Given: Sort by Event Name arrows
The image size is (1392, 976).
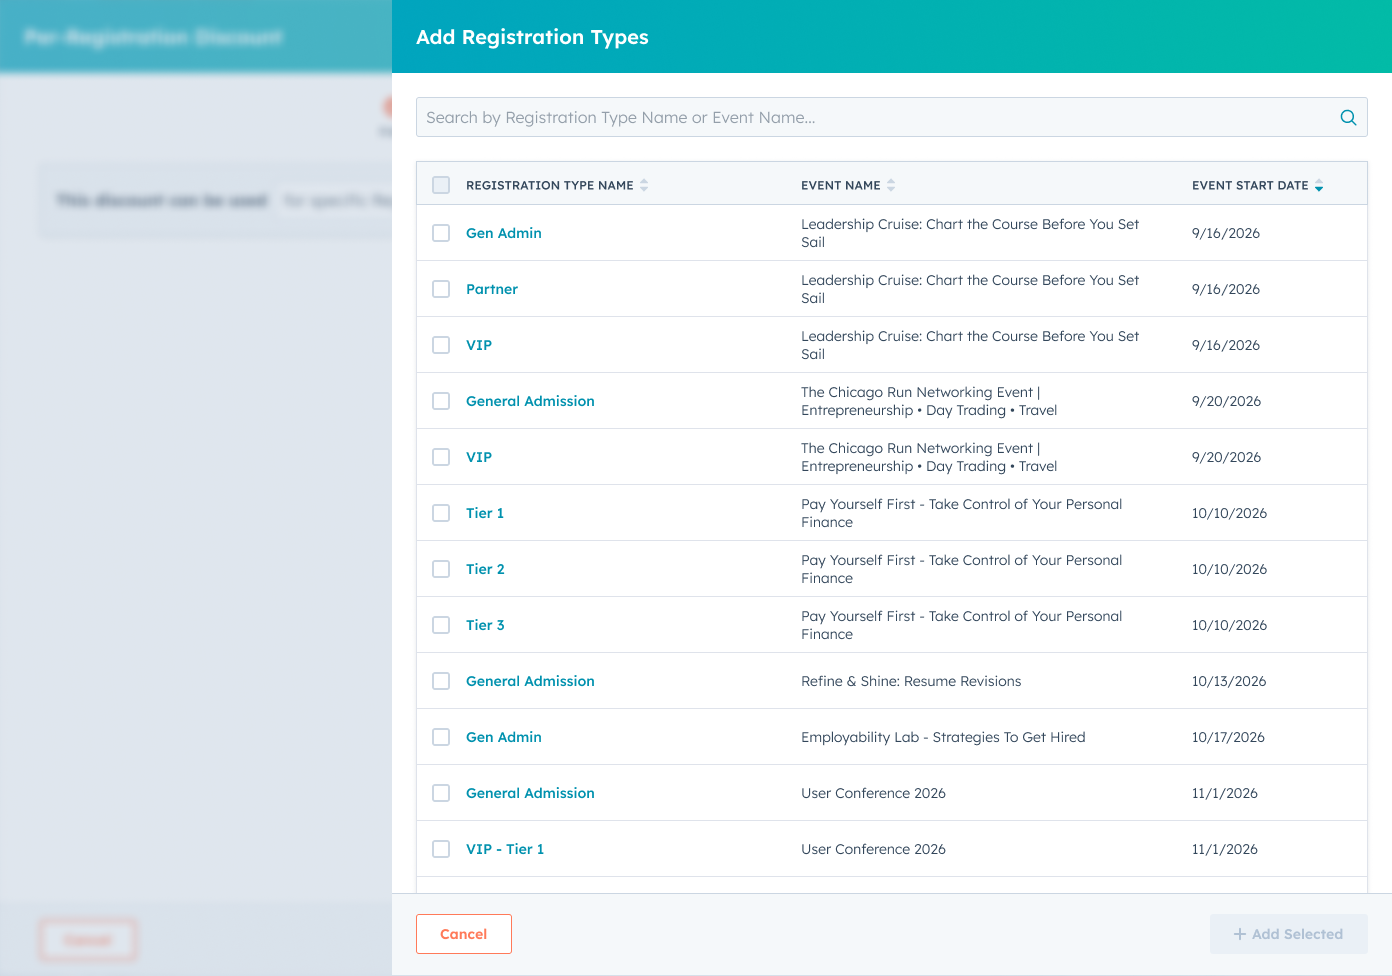Looking at the screenshot, I should (x=891, y=185).
